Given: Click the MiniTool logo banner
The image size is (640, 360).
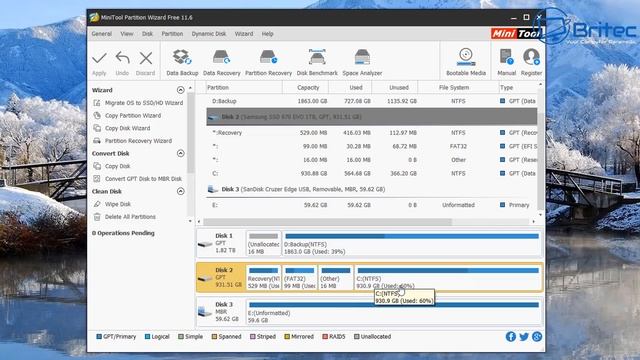Looking at the screenshot, I should coord(516,33).
